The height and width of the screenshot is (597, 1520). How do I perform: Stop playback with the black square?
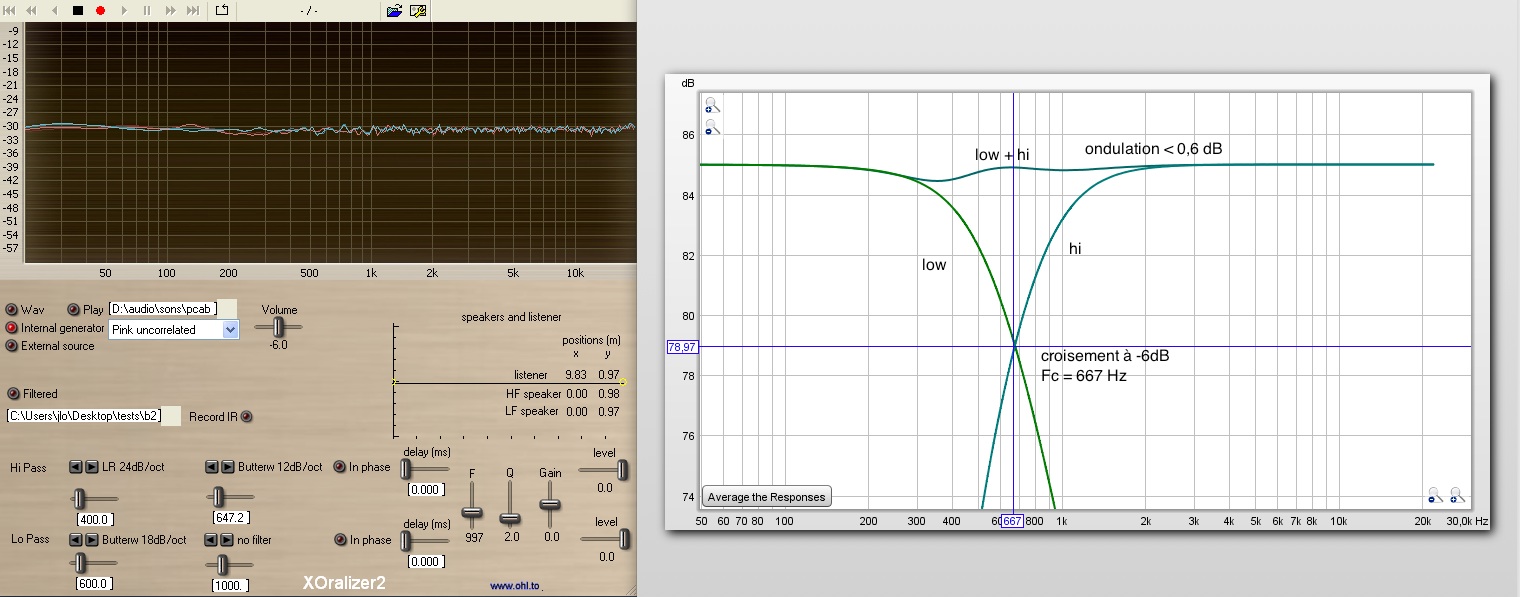[78, 10]
